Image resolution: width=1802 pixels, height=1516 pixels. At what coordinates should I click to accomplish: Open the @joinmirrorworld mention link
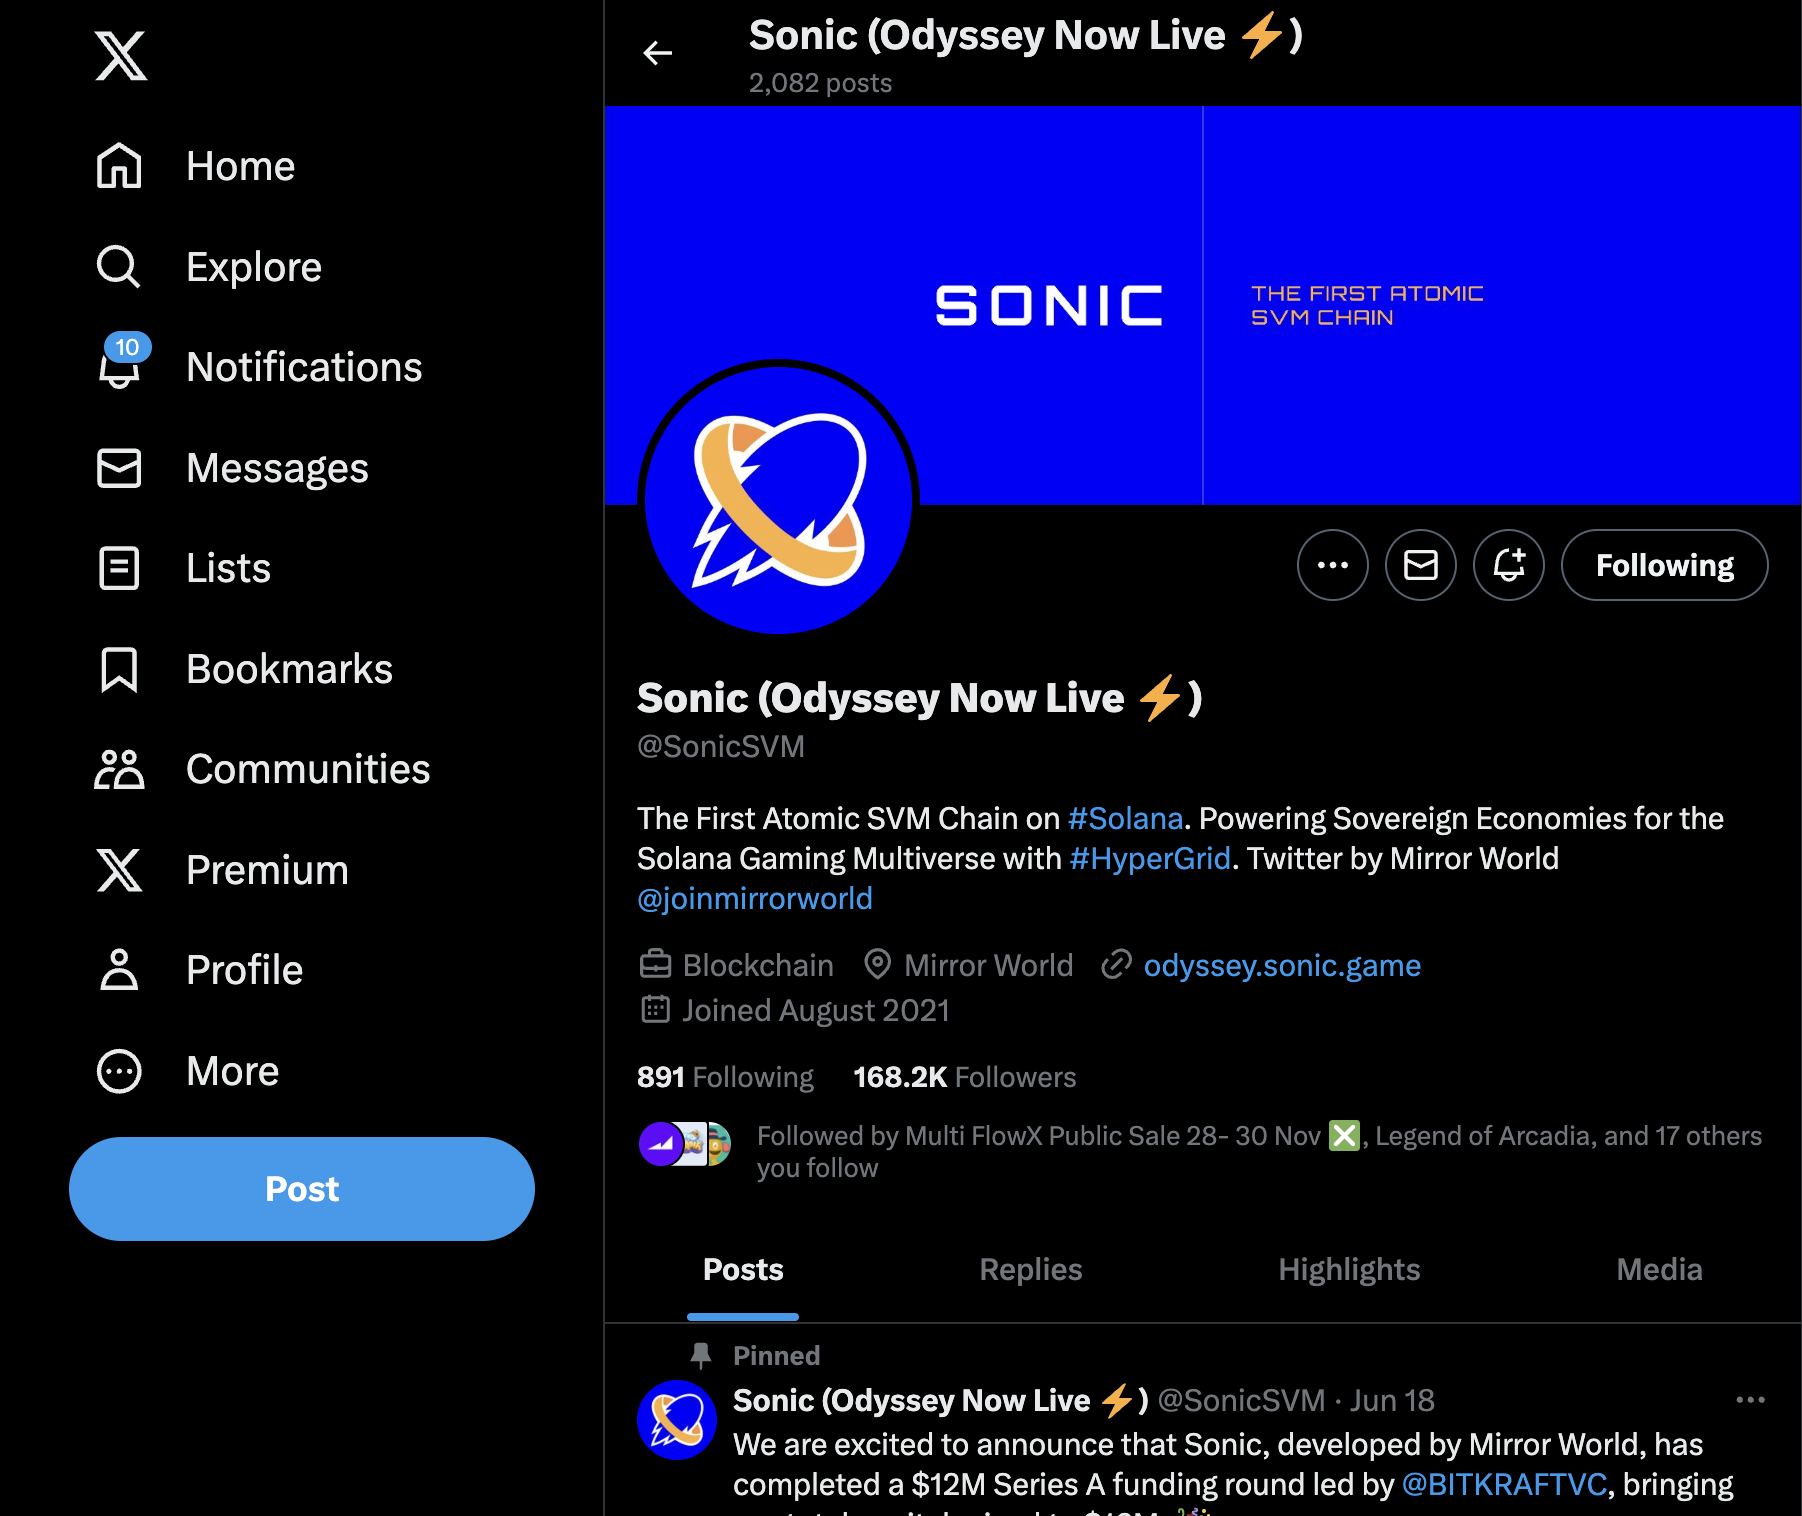755,898
